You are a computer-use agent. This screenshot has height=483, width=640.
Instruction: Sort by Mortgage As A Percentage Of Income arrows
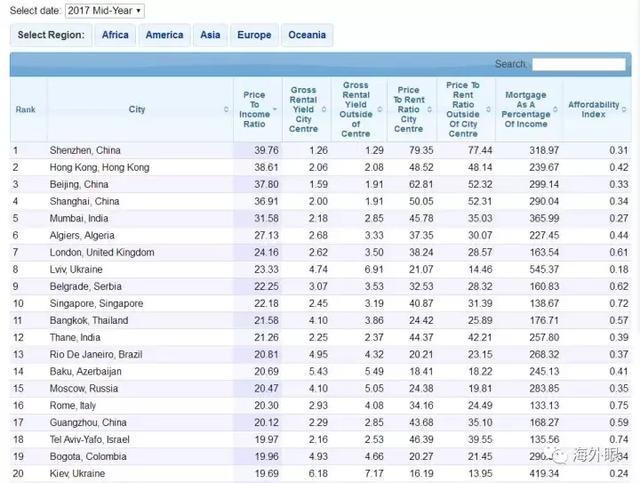point(556,109)
